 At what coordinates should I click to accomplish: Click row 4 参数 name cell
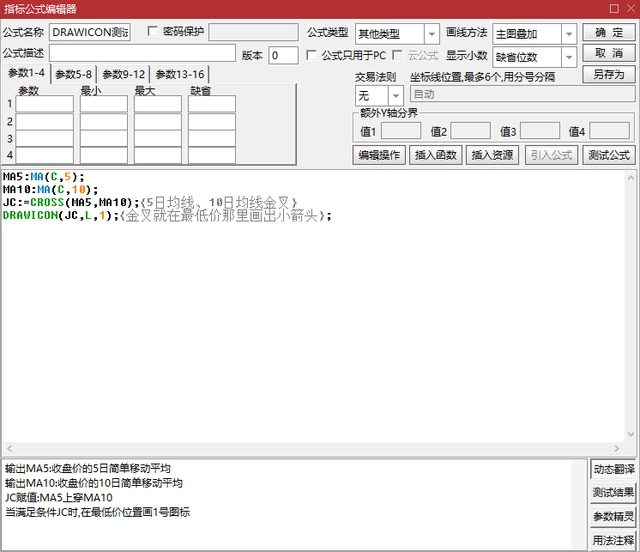44,156
